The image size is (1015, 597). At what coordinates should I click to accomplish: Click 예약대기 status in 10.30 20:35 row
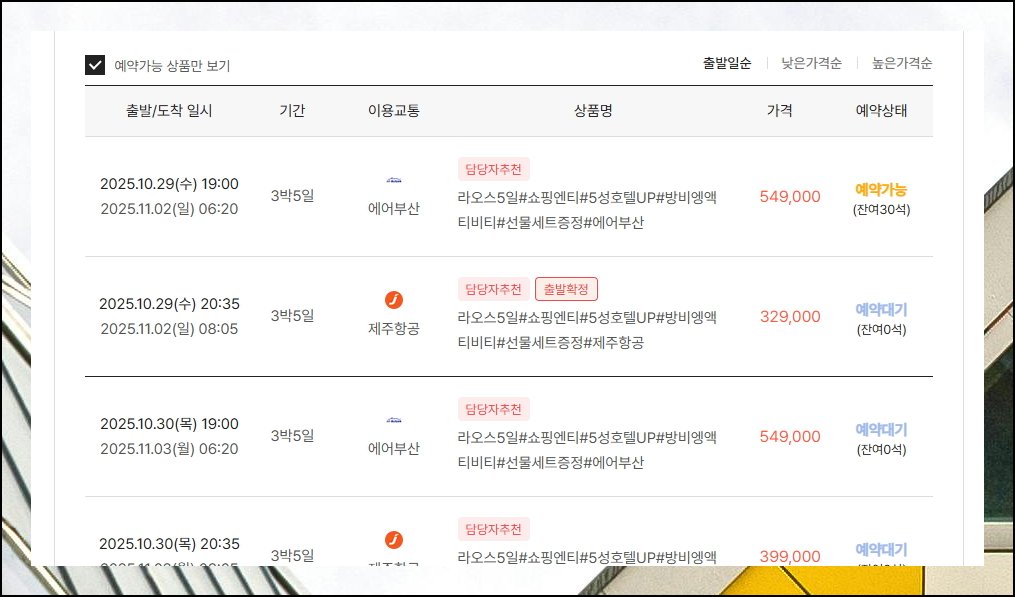(x=881, y=550)
